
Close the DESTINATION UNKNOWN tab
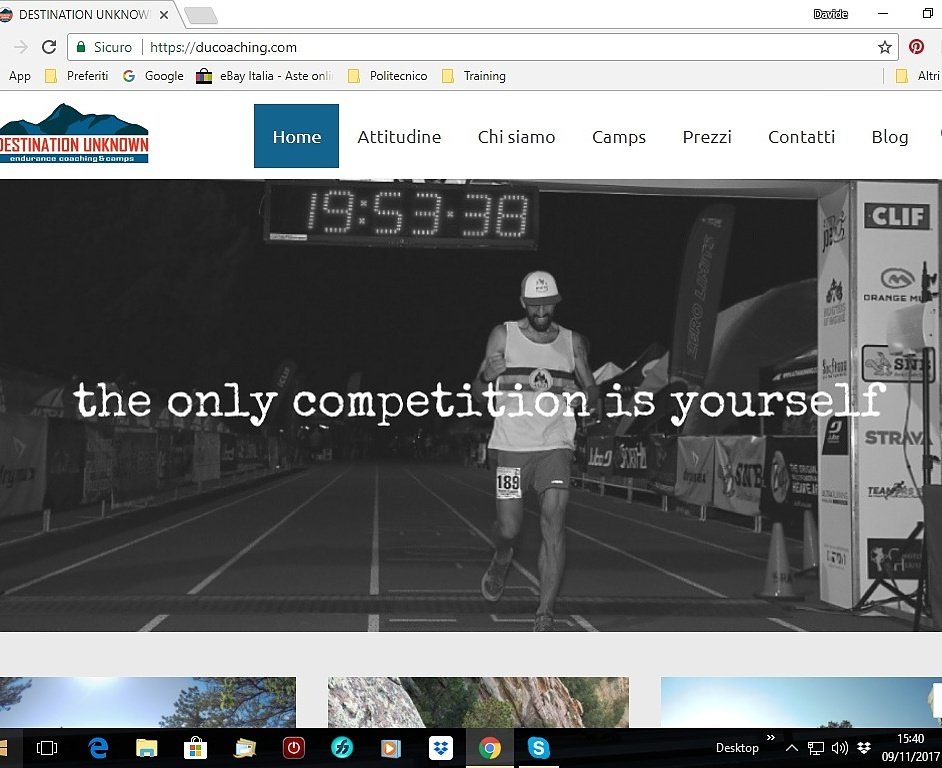[x=163, y=15]
